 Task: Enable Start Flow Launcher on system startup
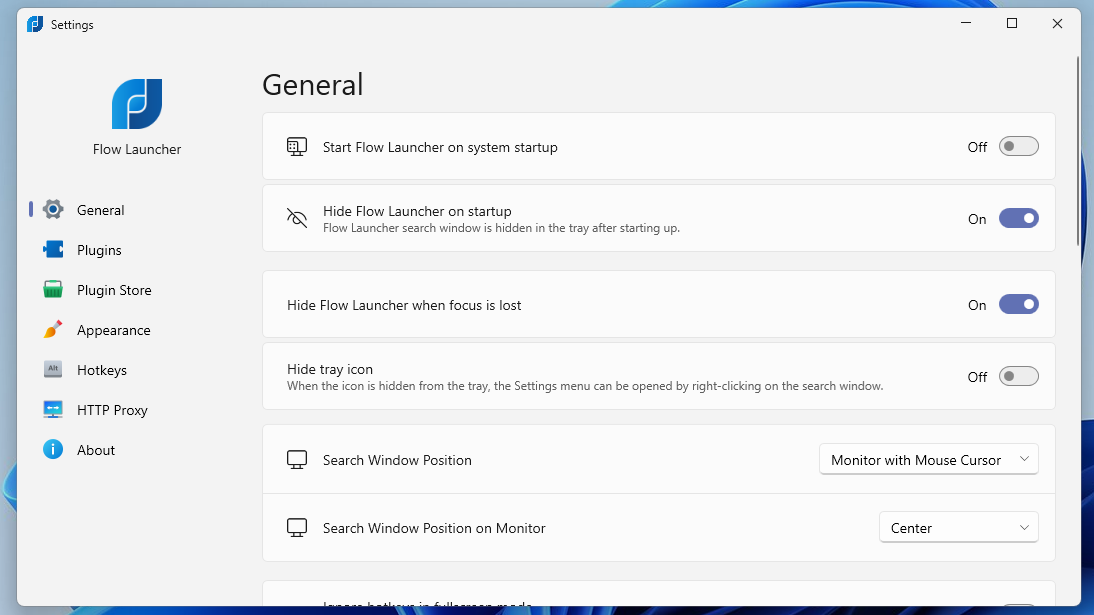point(1018,145)
